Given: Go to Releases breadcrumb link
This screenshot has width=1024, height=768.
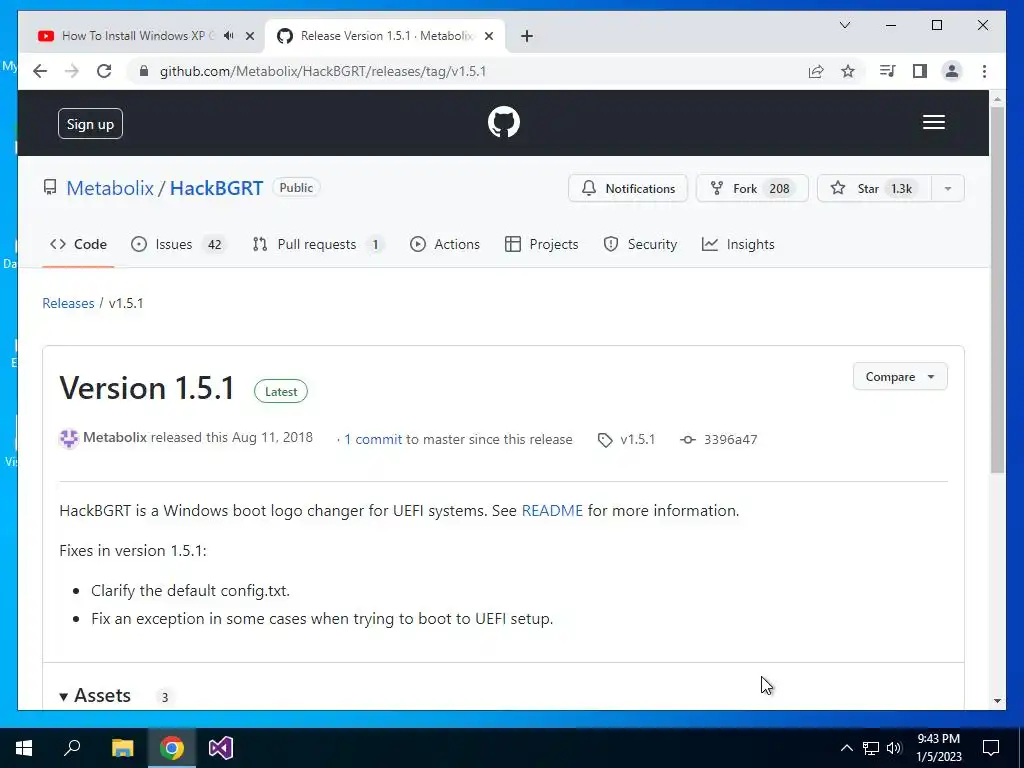Looking at the screenshot, I should point(68,303).
